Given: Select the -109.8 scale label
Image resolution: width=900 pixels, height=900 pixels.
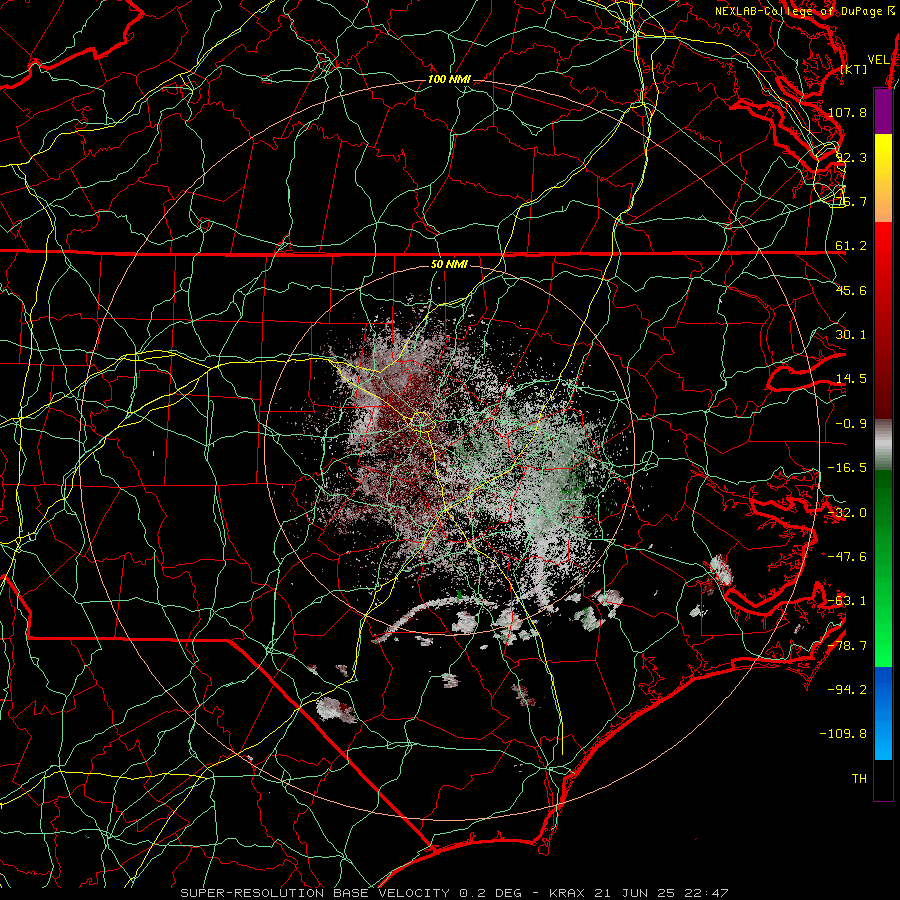Looking at the screenshot, I should point(843,734).
